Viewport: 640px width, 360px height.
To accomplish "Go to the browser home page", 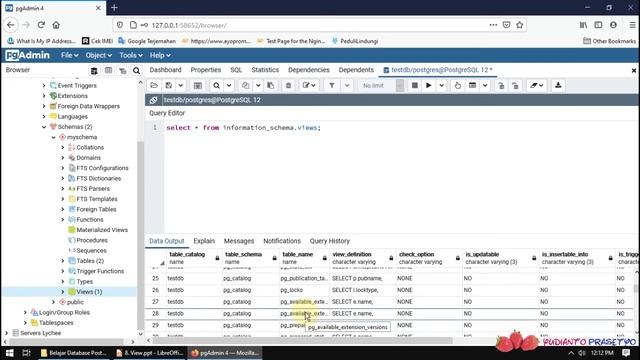I will coord(56,25).
